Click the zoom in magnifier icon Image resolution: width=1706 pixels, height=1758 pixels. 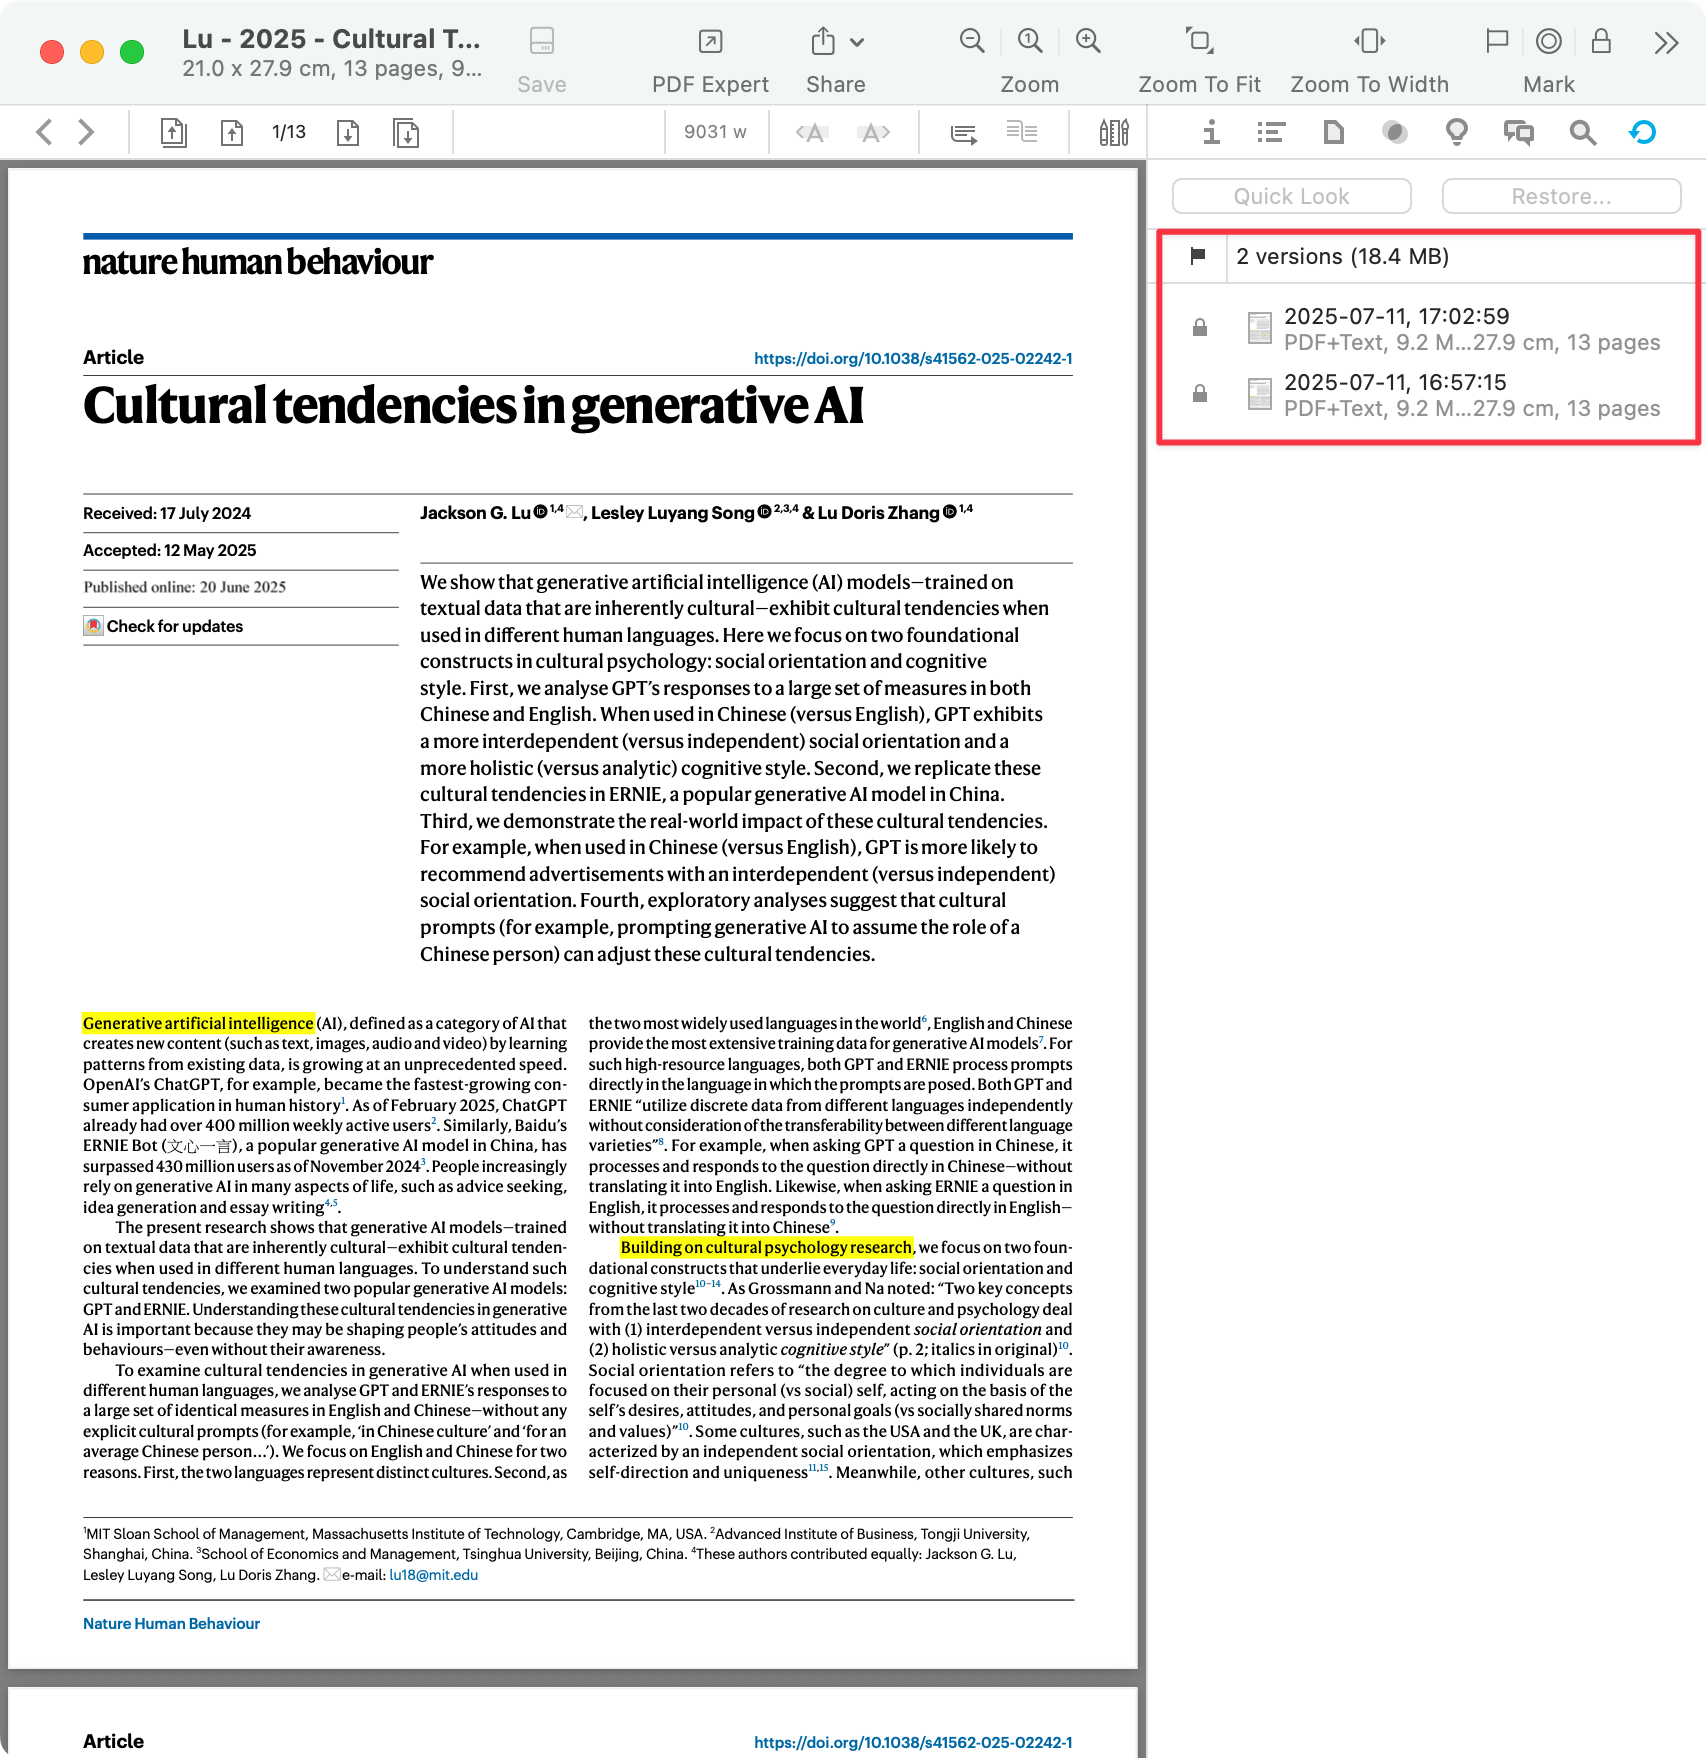pos(1088,41)
